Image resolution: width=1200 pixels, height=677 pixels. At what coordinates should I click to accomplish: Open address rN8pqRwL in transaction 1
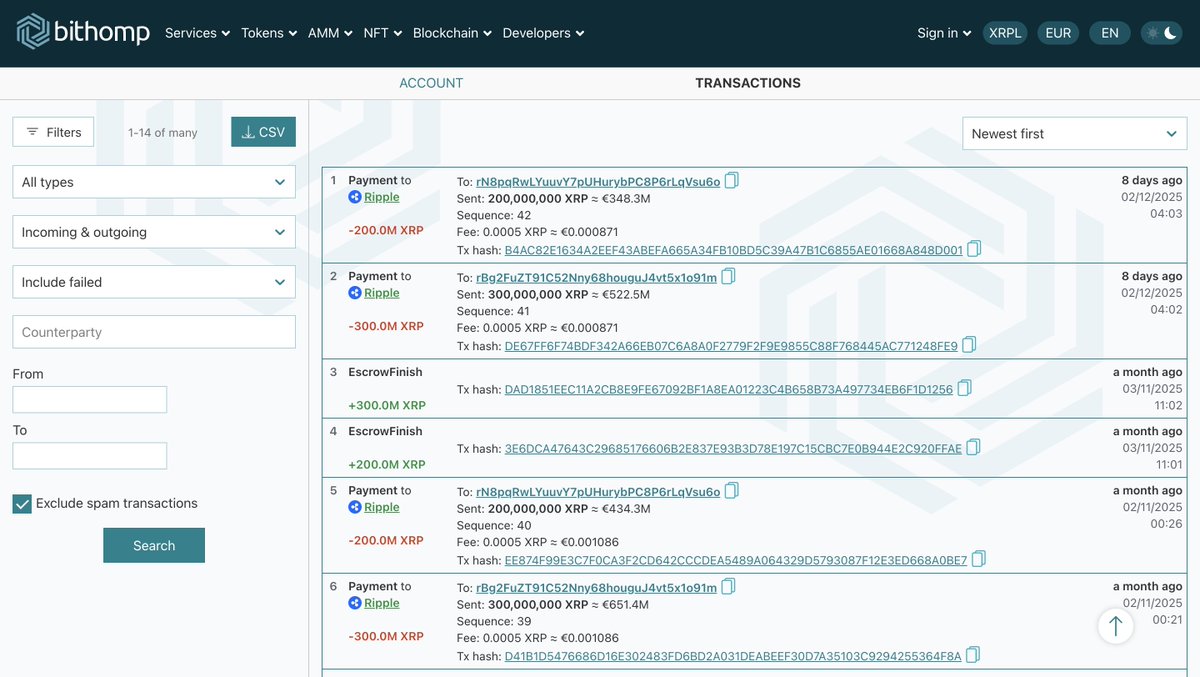pos(598,182)
